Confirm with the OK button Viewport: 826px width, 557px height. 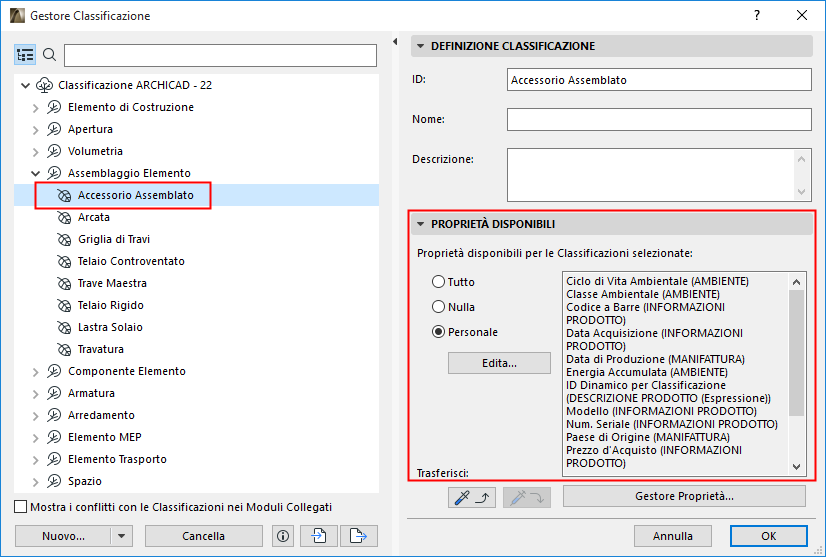coord(769,536)
